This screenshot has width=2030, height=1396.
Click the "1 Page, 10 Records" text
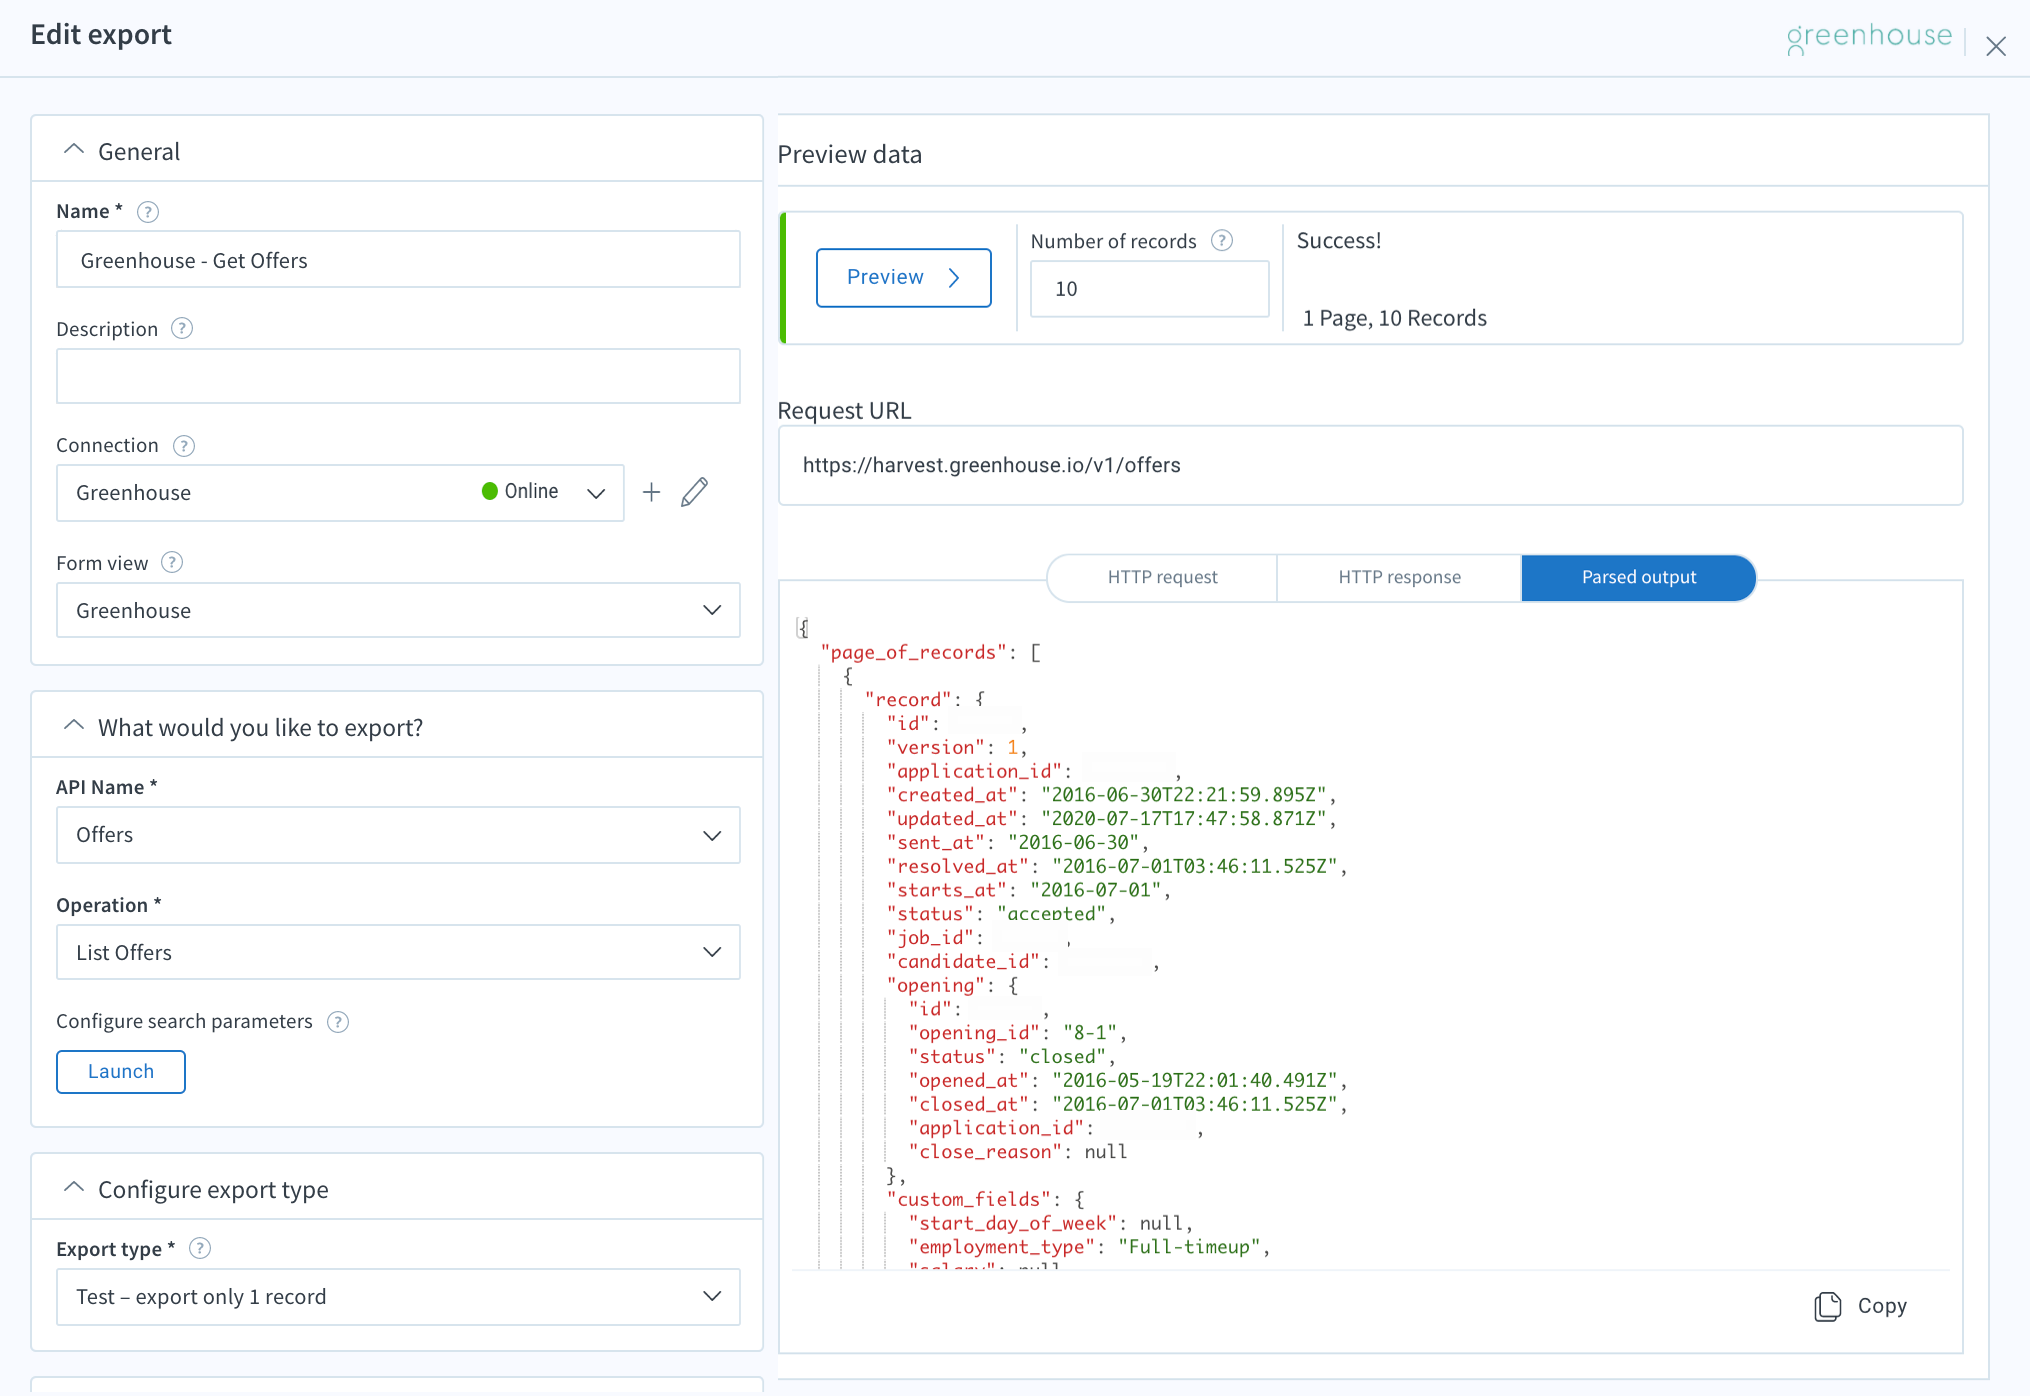[1395, 318]
